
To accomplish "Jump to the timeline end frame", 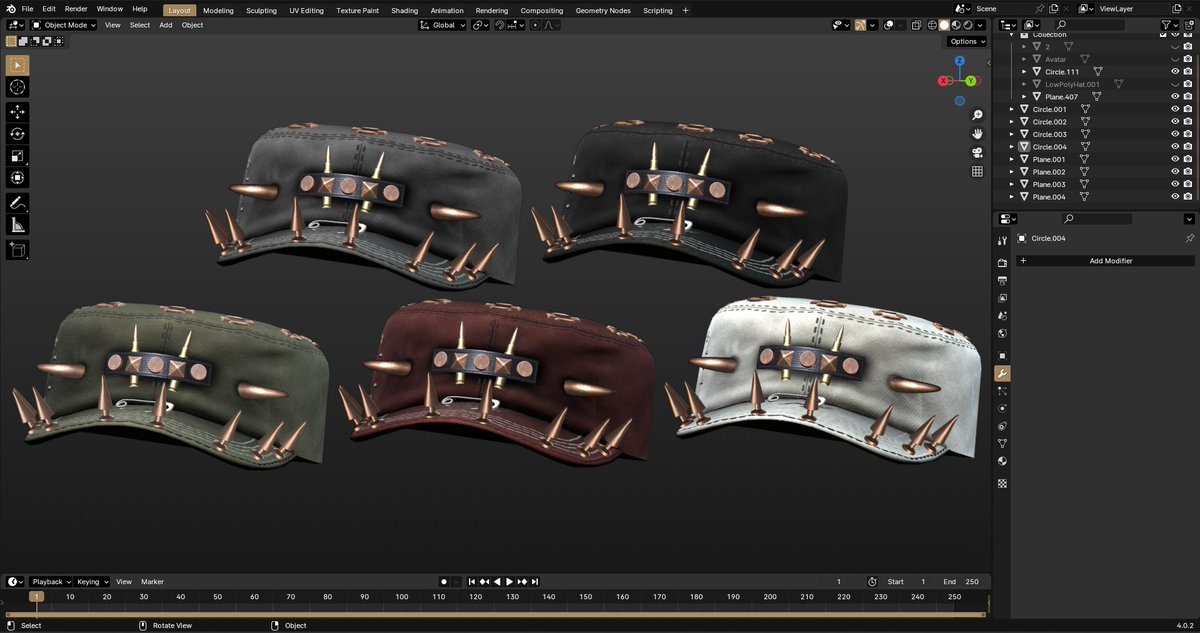I will click(535, 581).
